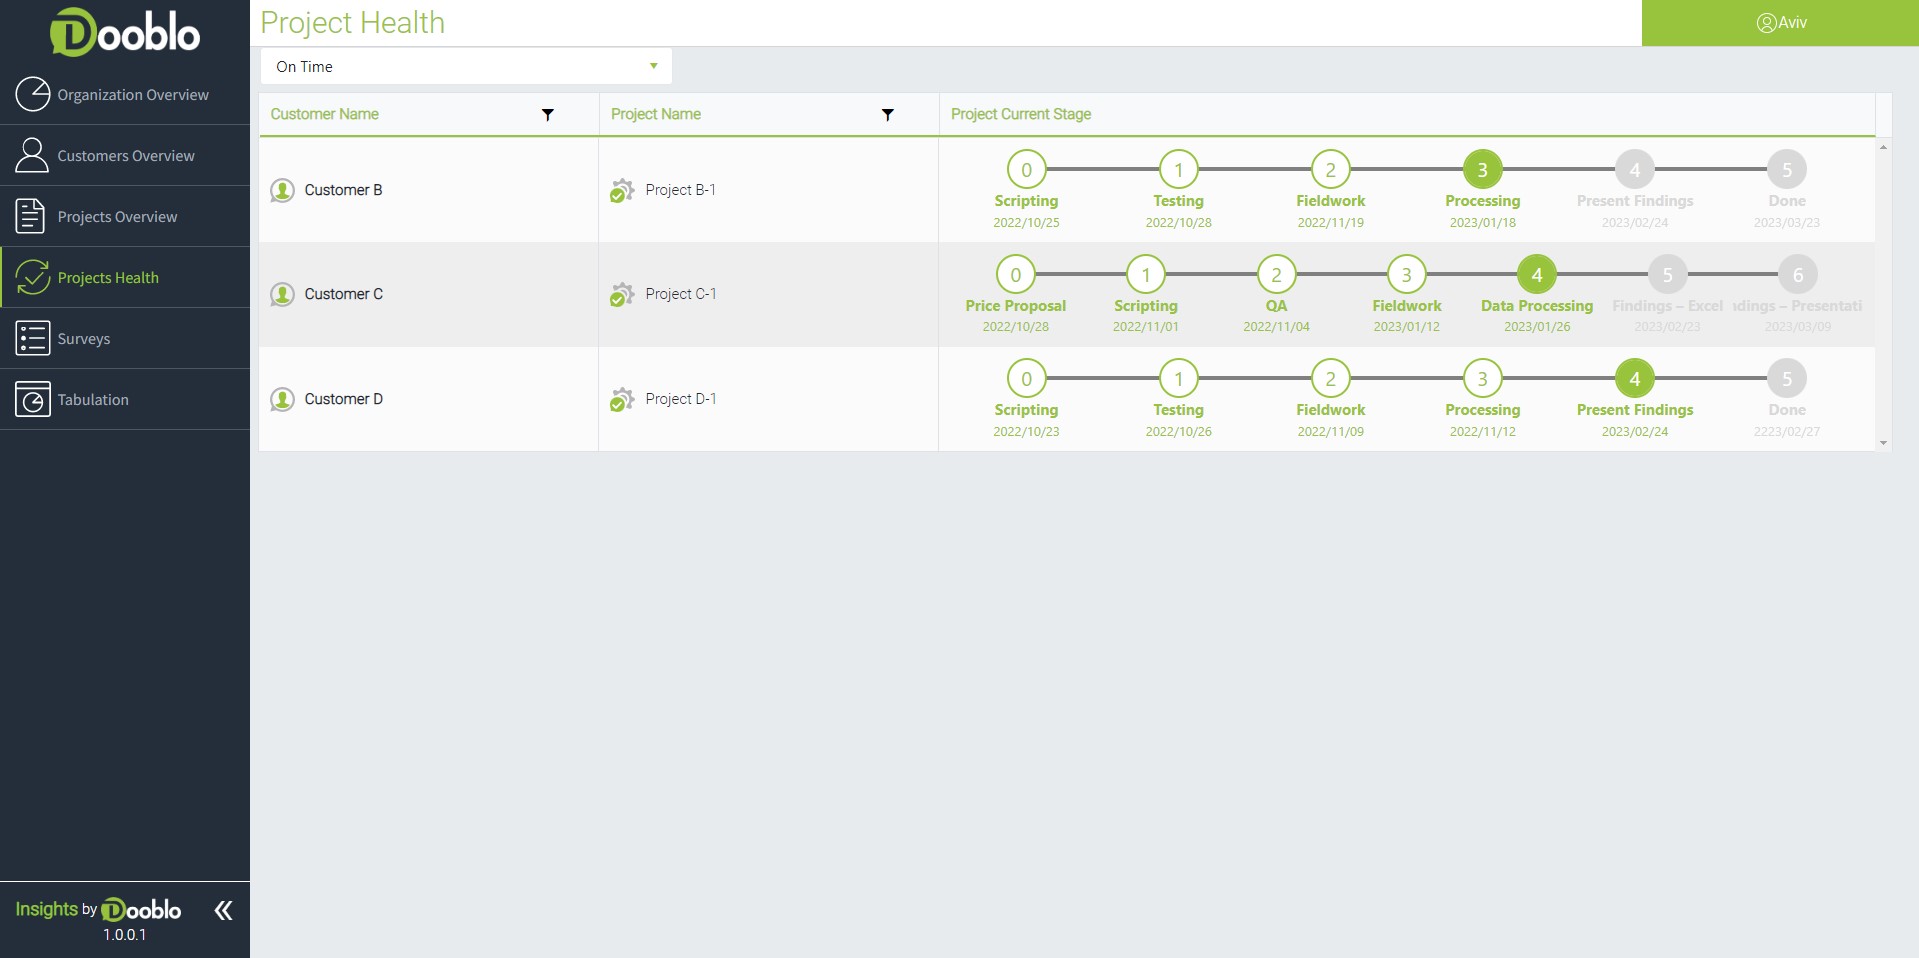Open the On Time status dropdown
Viewport: 1919px width, 958px height.
pos(466,66)
